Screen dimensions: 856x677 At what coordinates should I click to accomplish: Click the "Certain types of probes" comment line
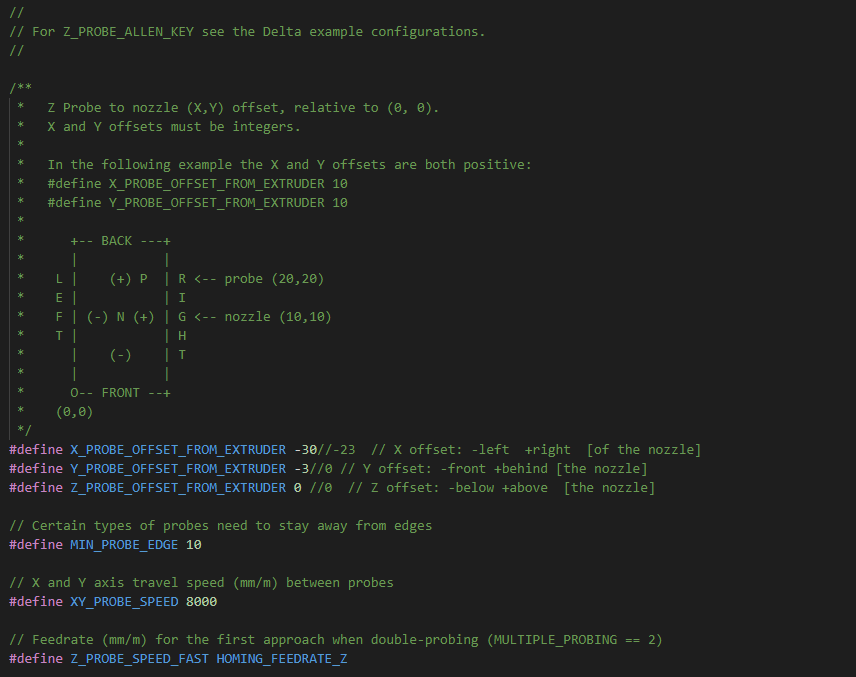click(x=220, y=526)
